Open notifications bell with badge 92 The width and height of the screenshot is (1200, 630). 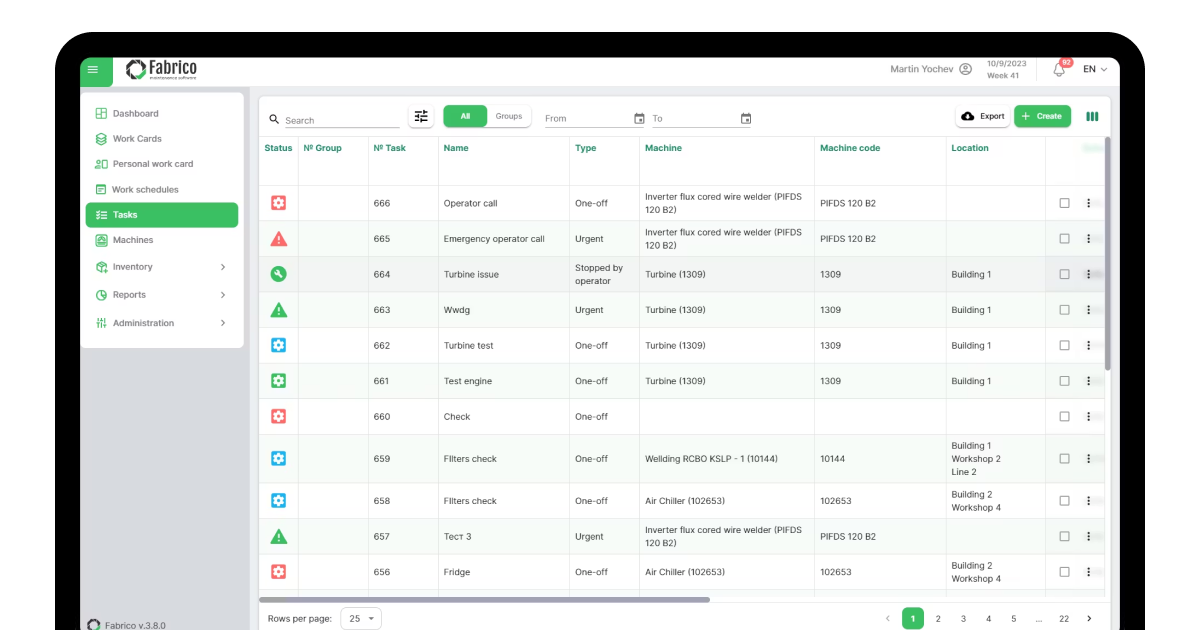[x=1059, y=69]
